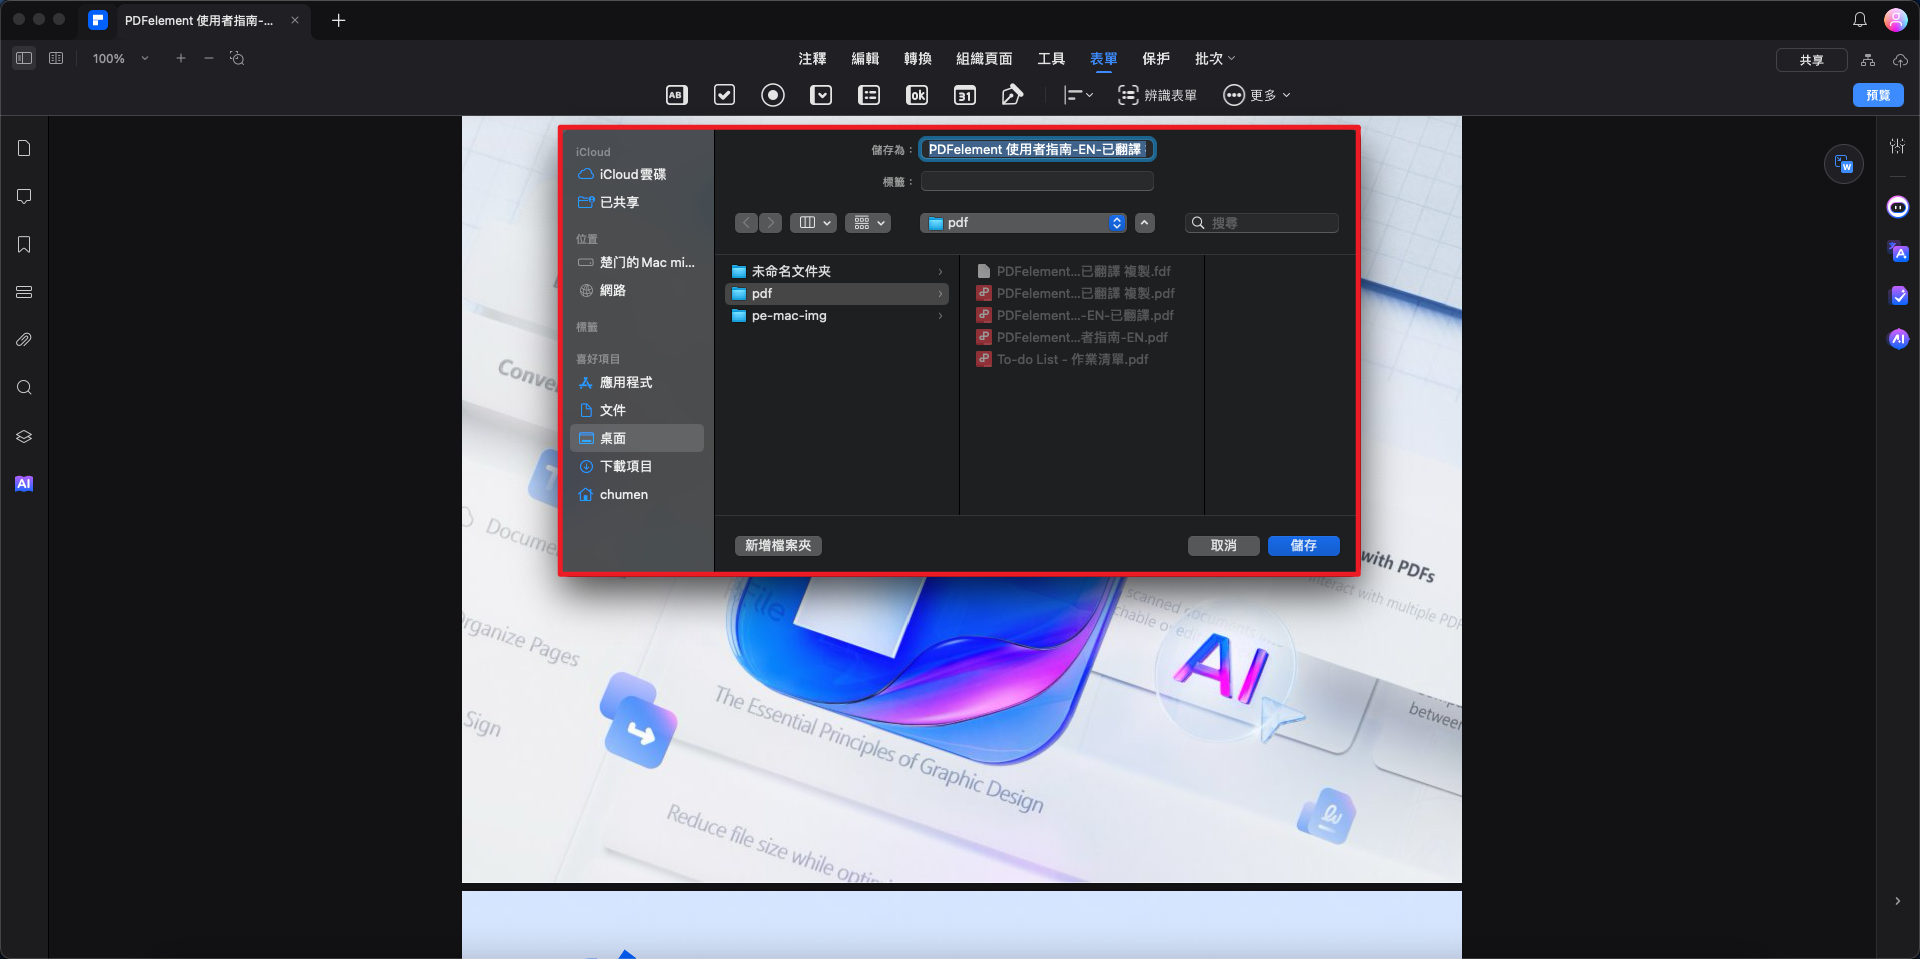Toggle the left sidebar panel view

pyautogui.click(x=24, y=58)
